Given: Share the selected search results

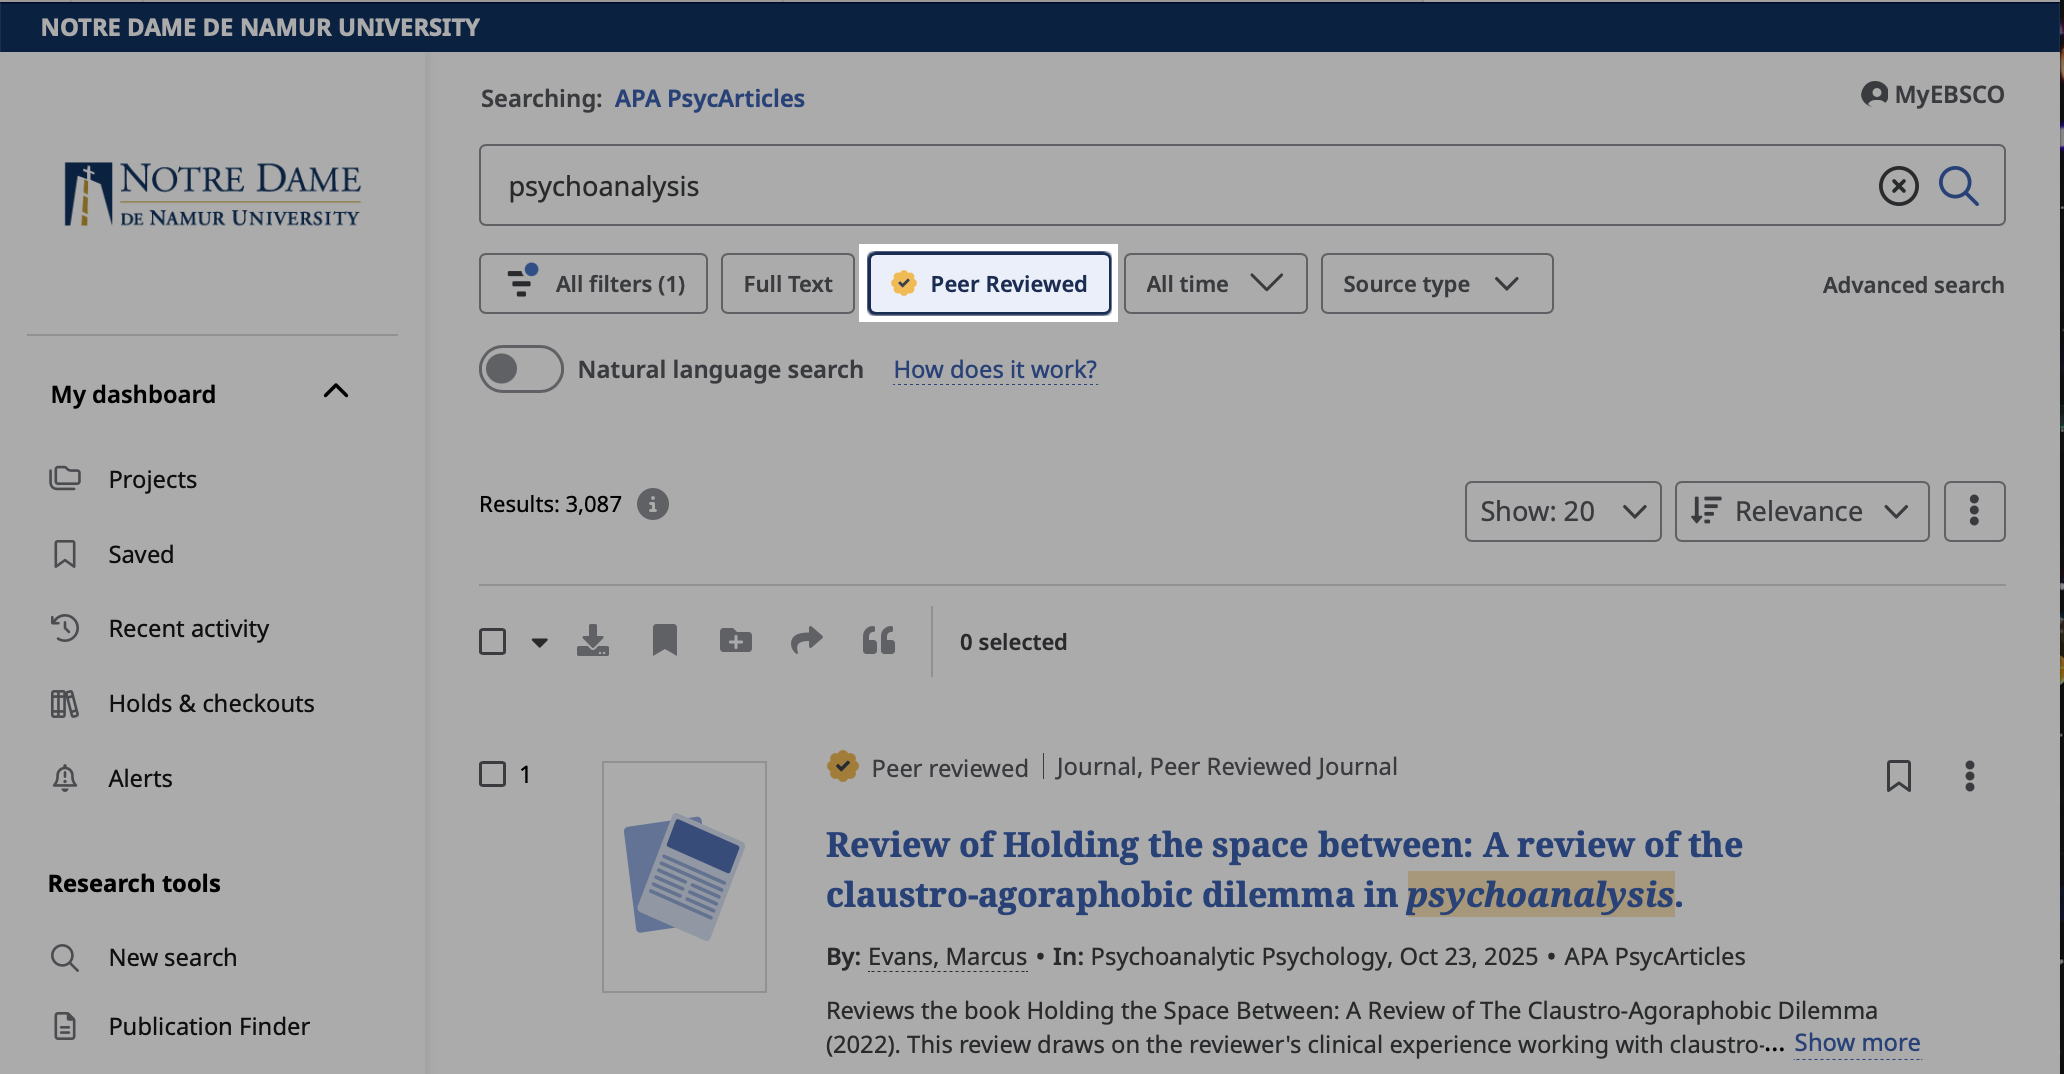Looking at the screenshot, I should [806, 641].
